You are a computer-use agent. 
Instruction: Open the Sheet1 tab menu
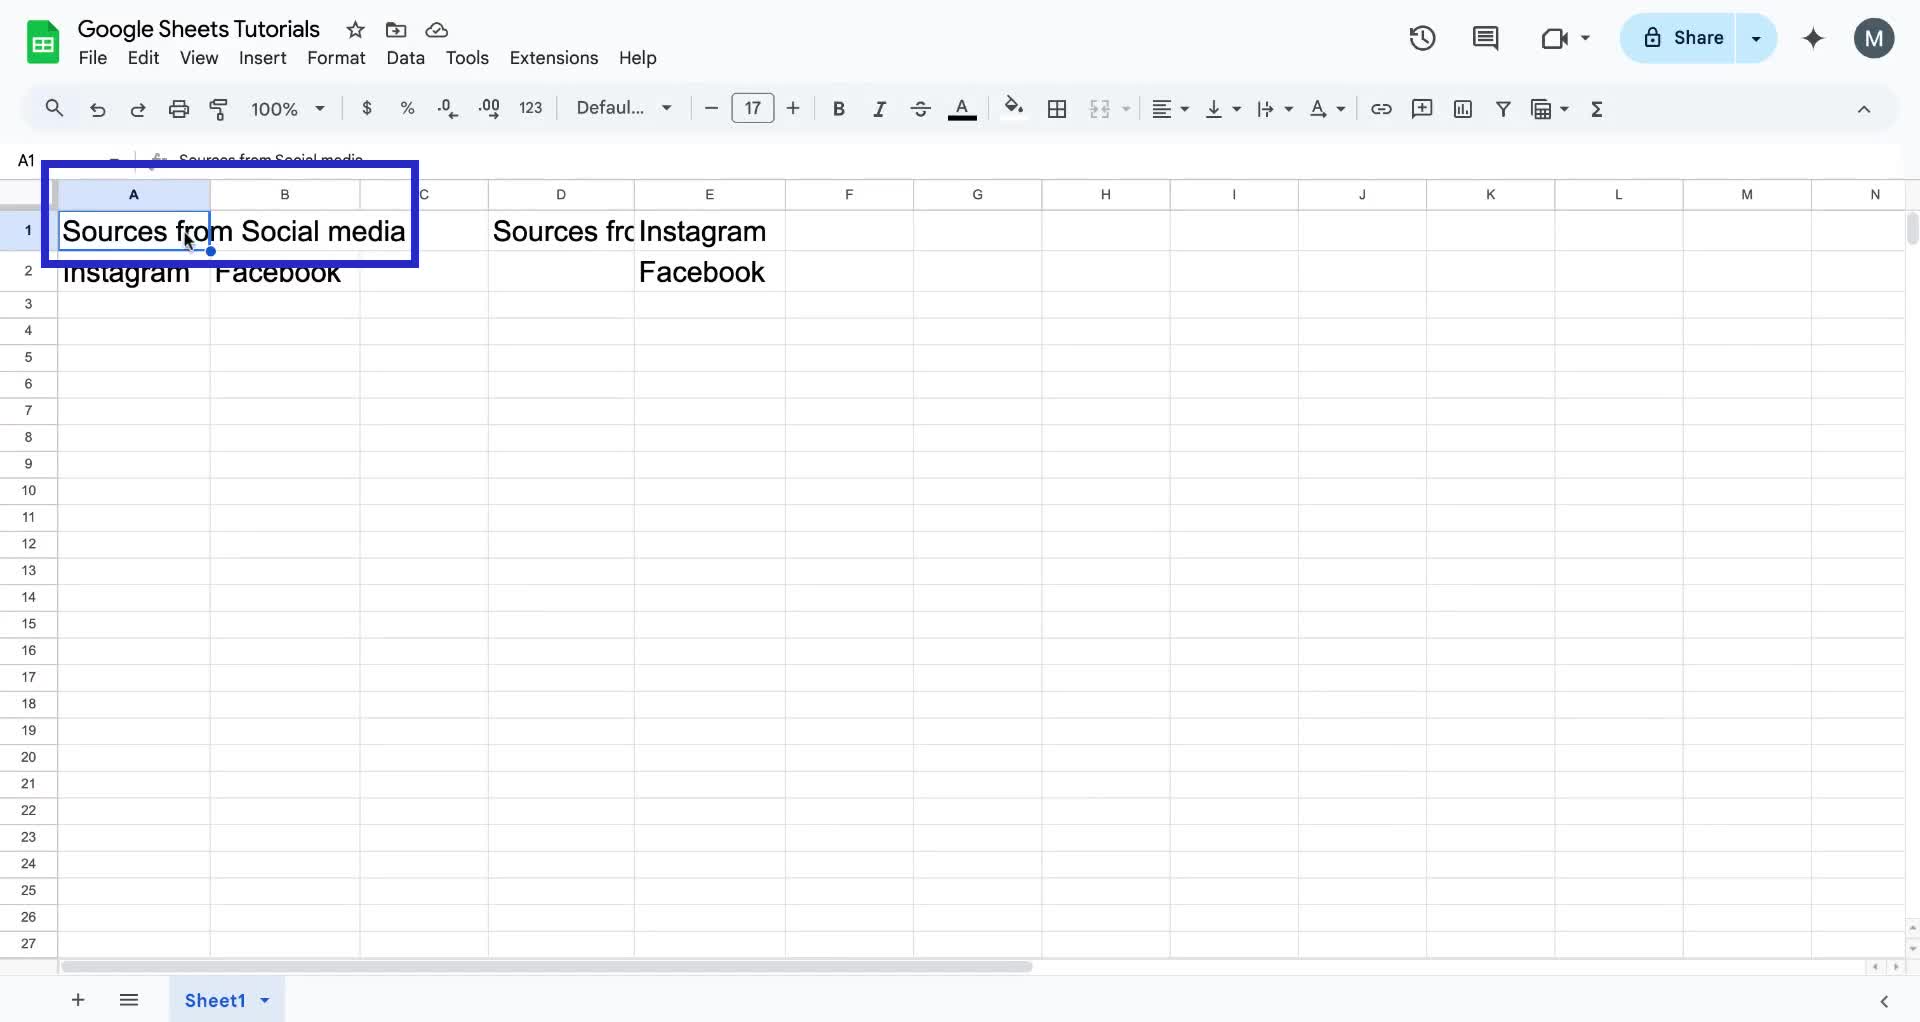(263, 1000)
